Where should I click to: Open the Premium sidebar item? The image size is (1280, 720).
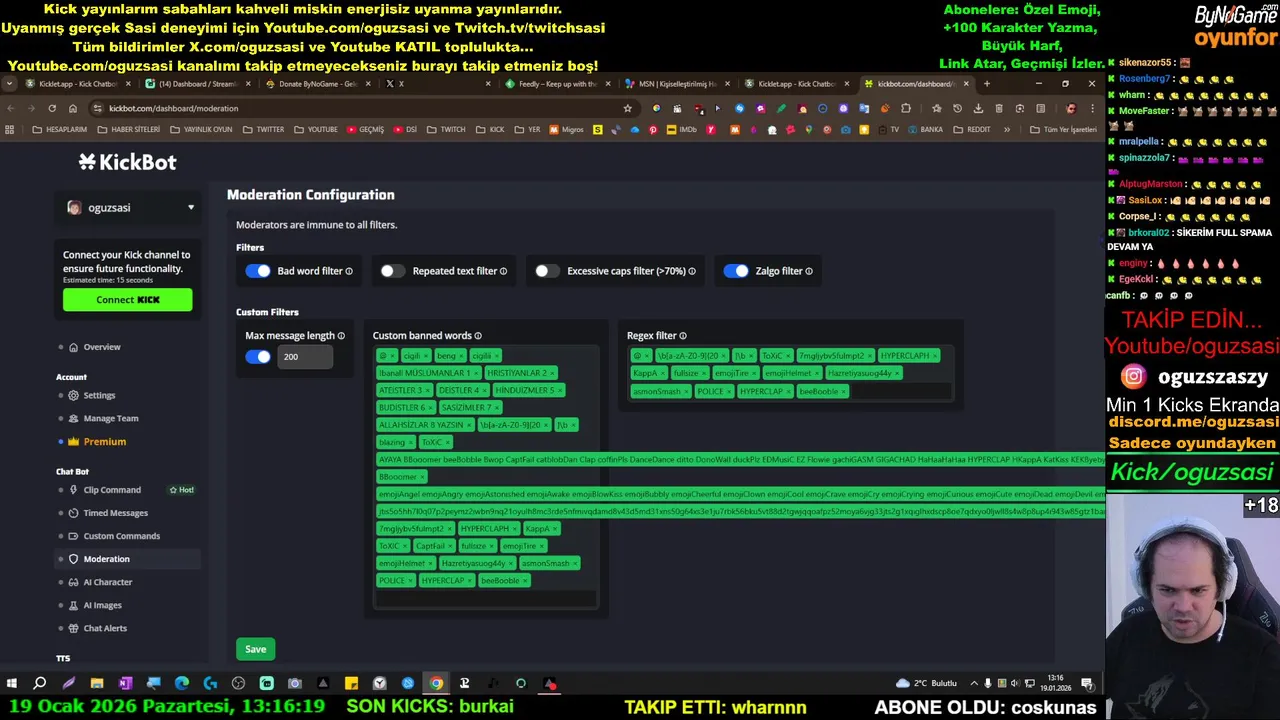(x=105, y=441)
